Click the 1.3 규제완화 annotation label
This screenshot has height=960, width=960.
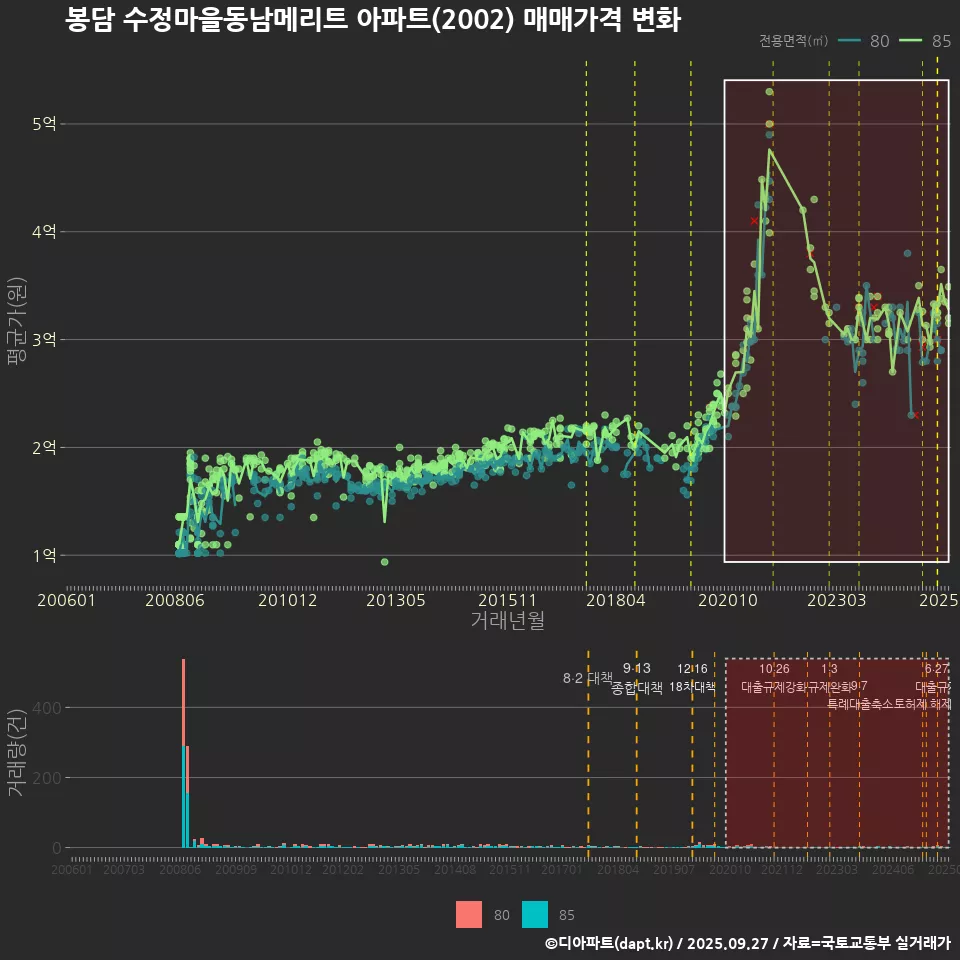[829, 678]
